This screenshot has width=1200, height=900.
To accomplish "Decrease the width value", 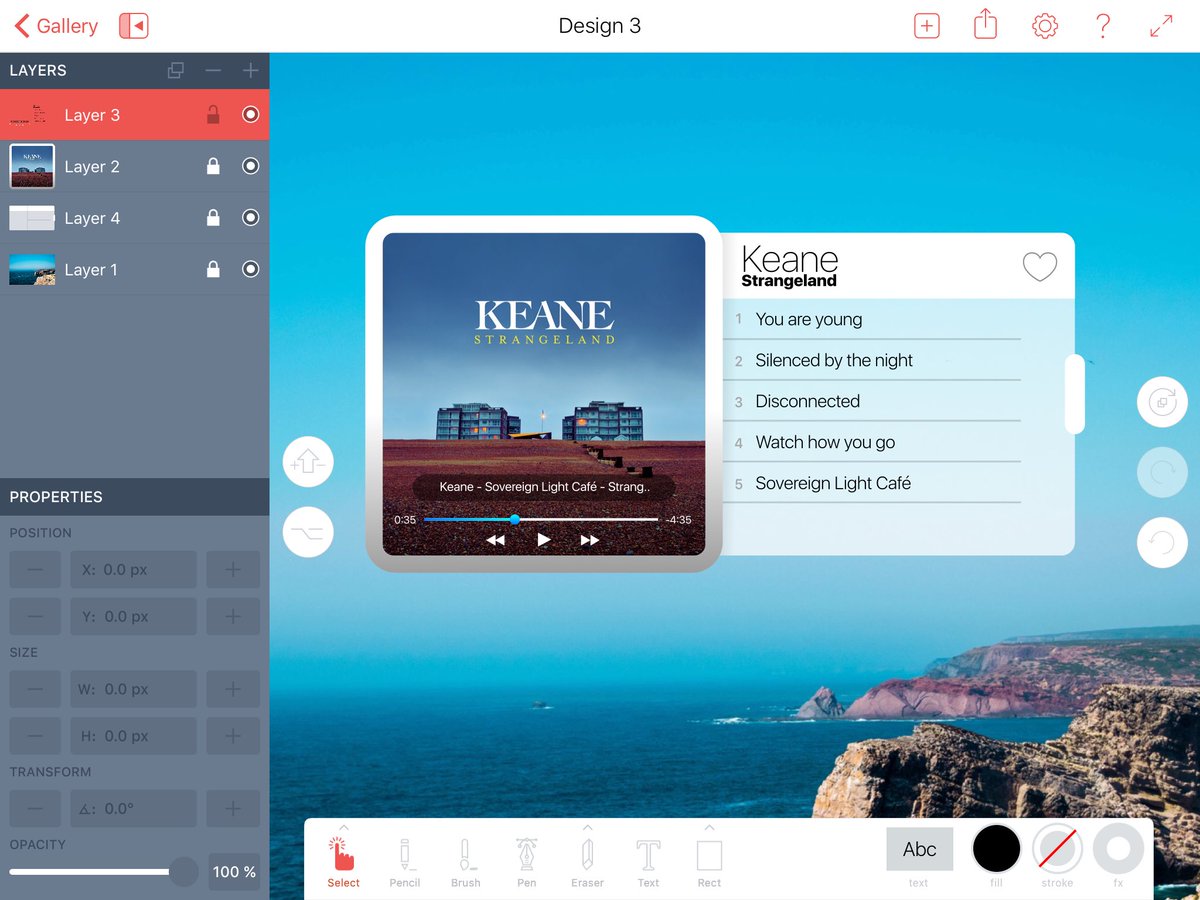I will tap(36, 689).
